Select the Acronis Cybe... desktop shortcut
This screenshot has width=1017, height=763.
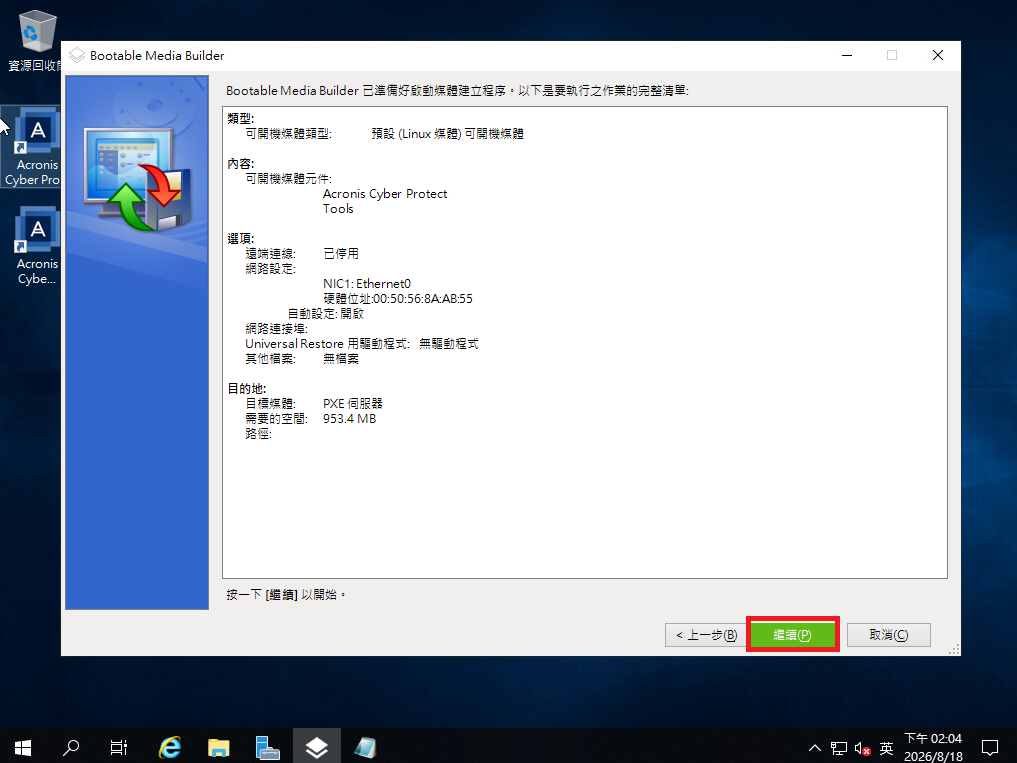click(36, 247)
